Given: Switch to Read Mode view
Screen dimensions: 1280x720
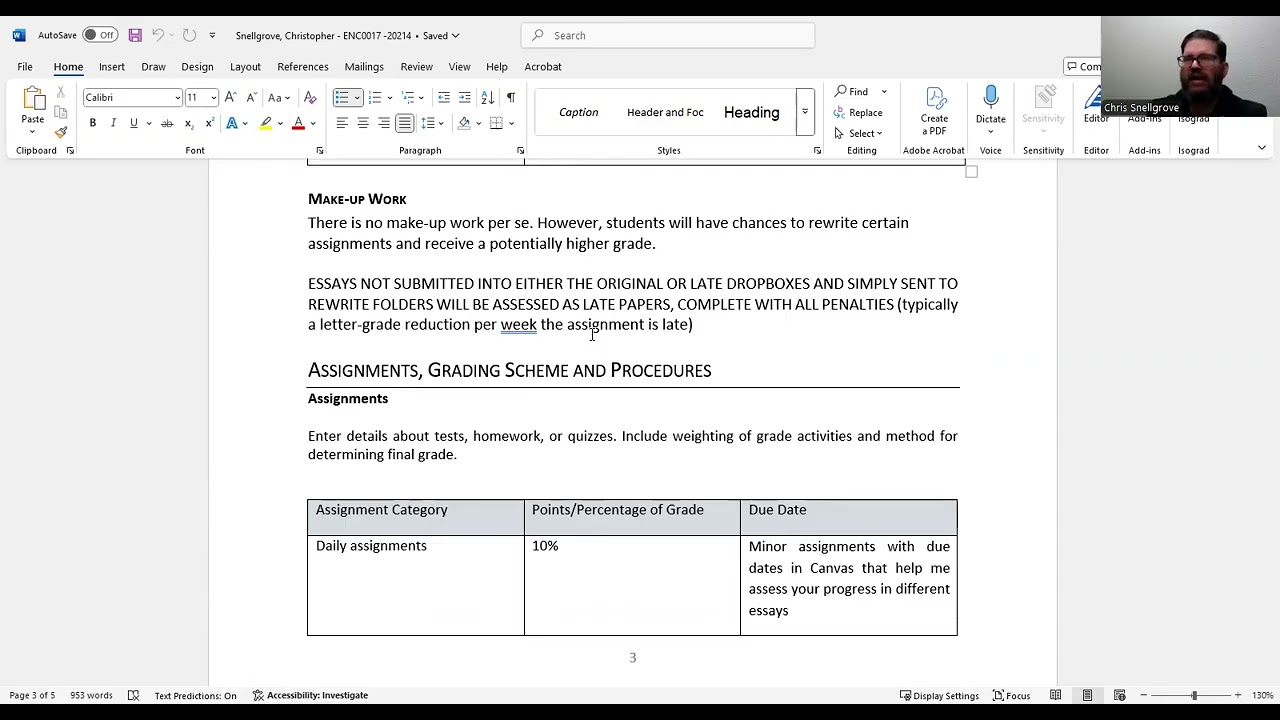Looking at the screenshot, I should (1055, 695).
